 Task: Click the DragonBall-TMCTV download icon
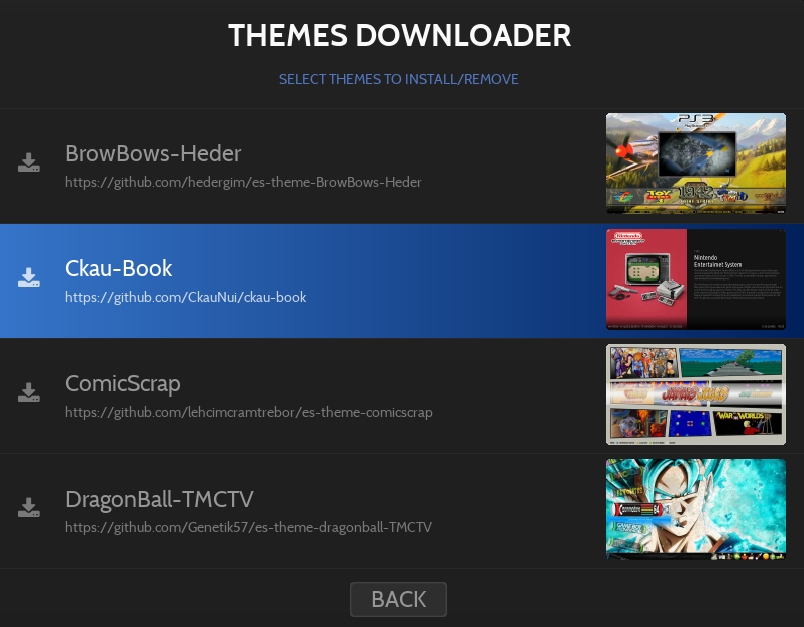(29, 508)
